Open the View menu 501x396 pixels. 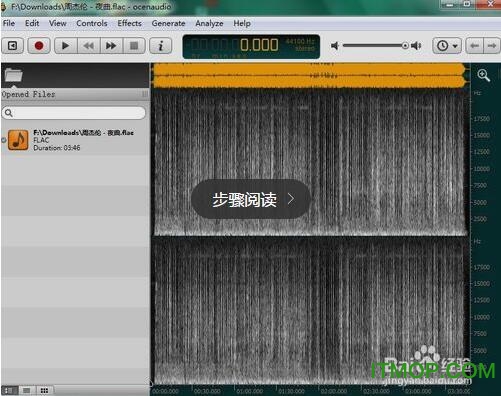click(58, 23)
